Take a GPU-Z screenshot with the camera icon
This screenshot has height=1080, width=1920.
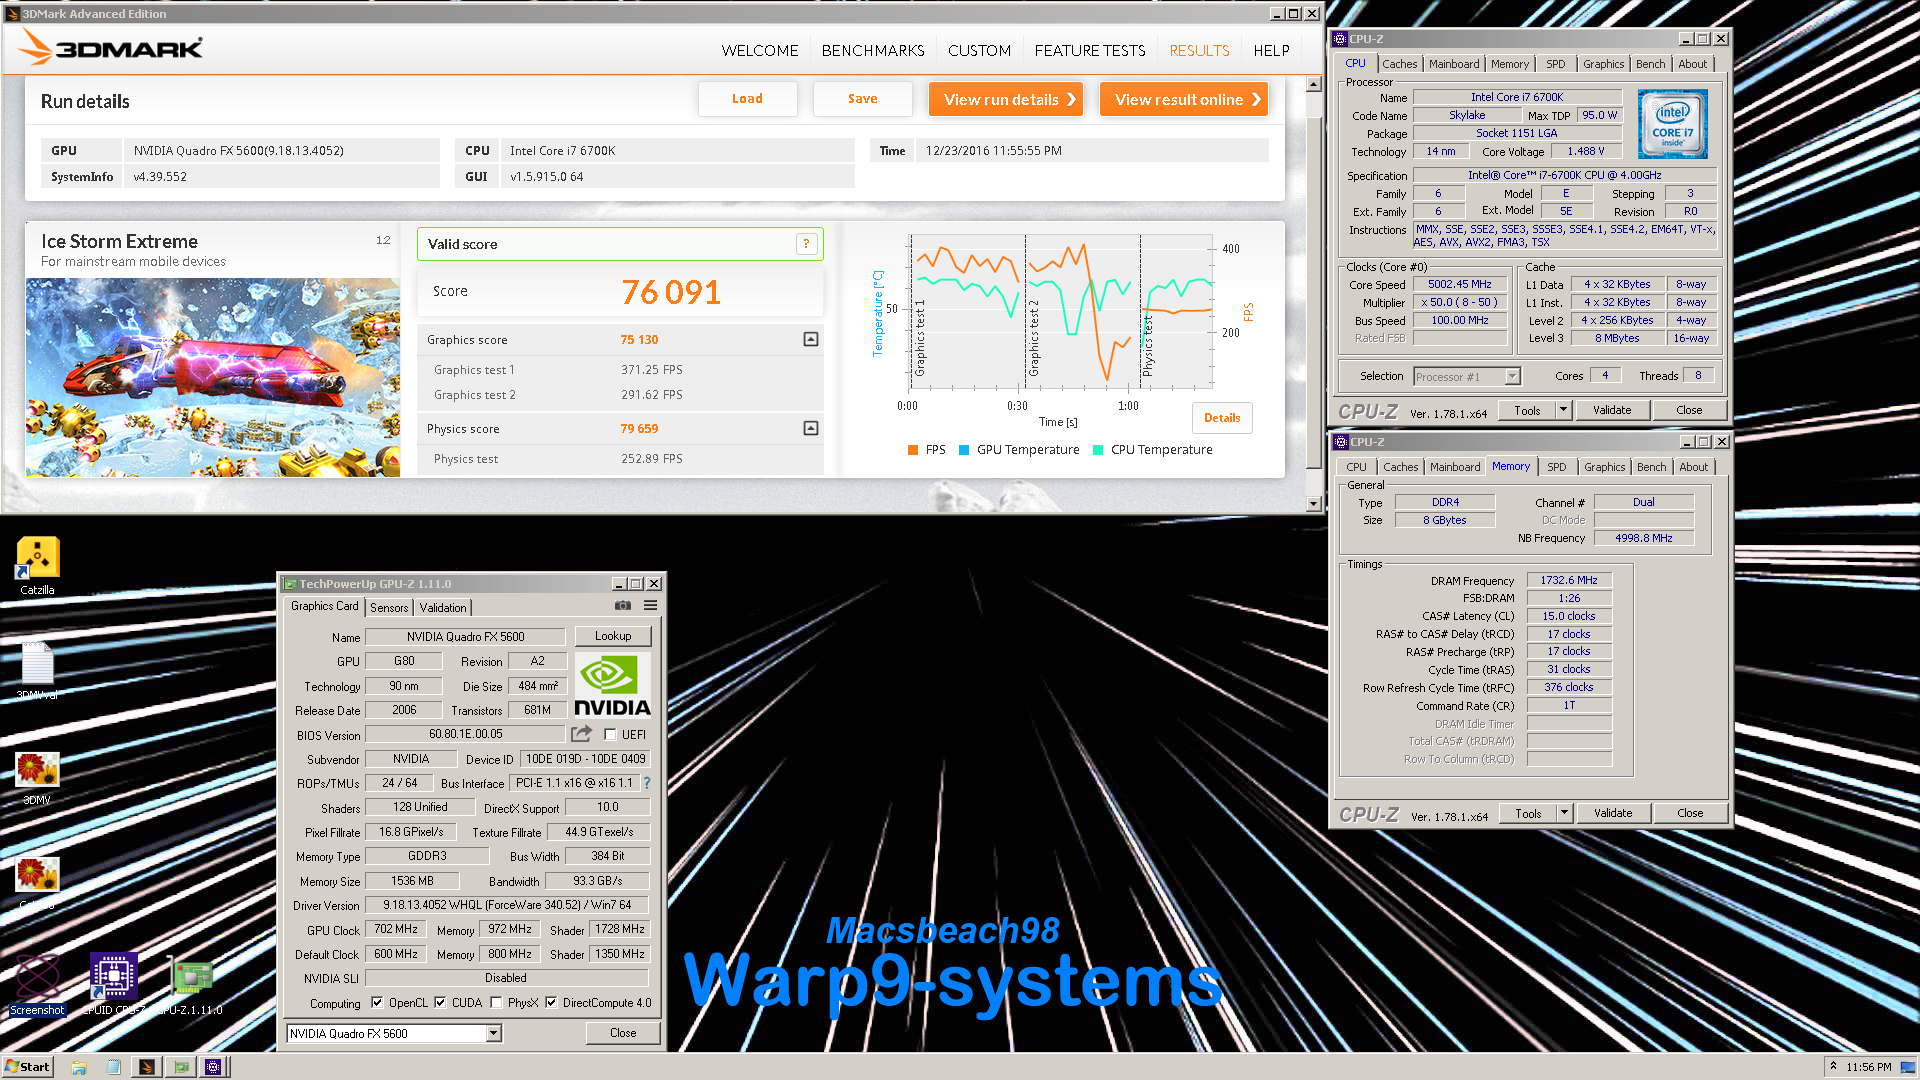(x=622, y=606)
